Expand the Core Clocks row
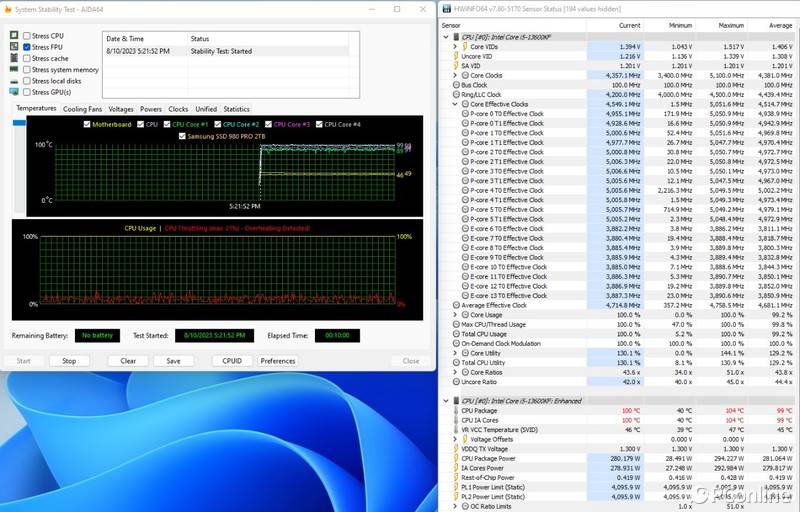Image resolution: width=800 pixels, height=512 pixels. (x=455, y=75)
